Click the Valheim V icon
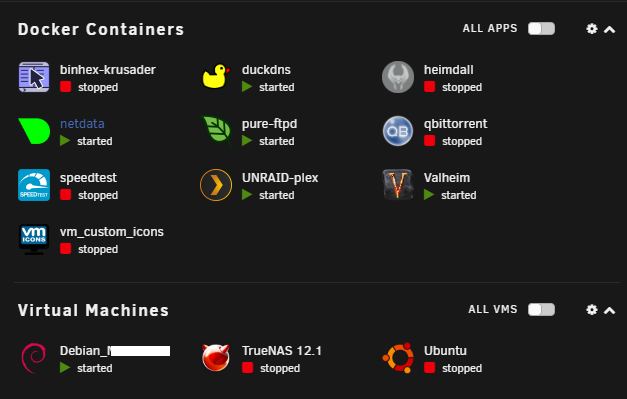The height and width of the screenshot is (399, 627). (x=398, y=184)
